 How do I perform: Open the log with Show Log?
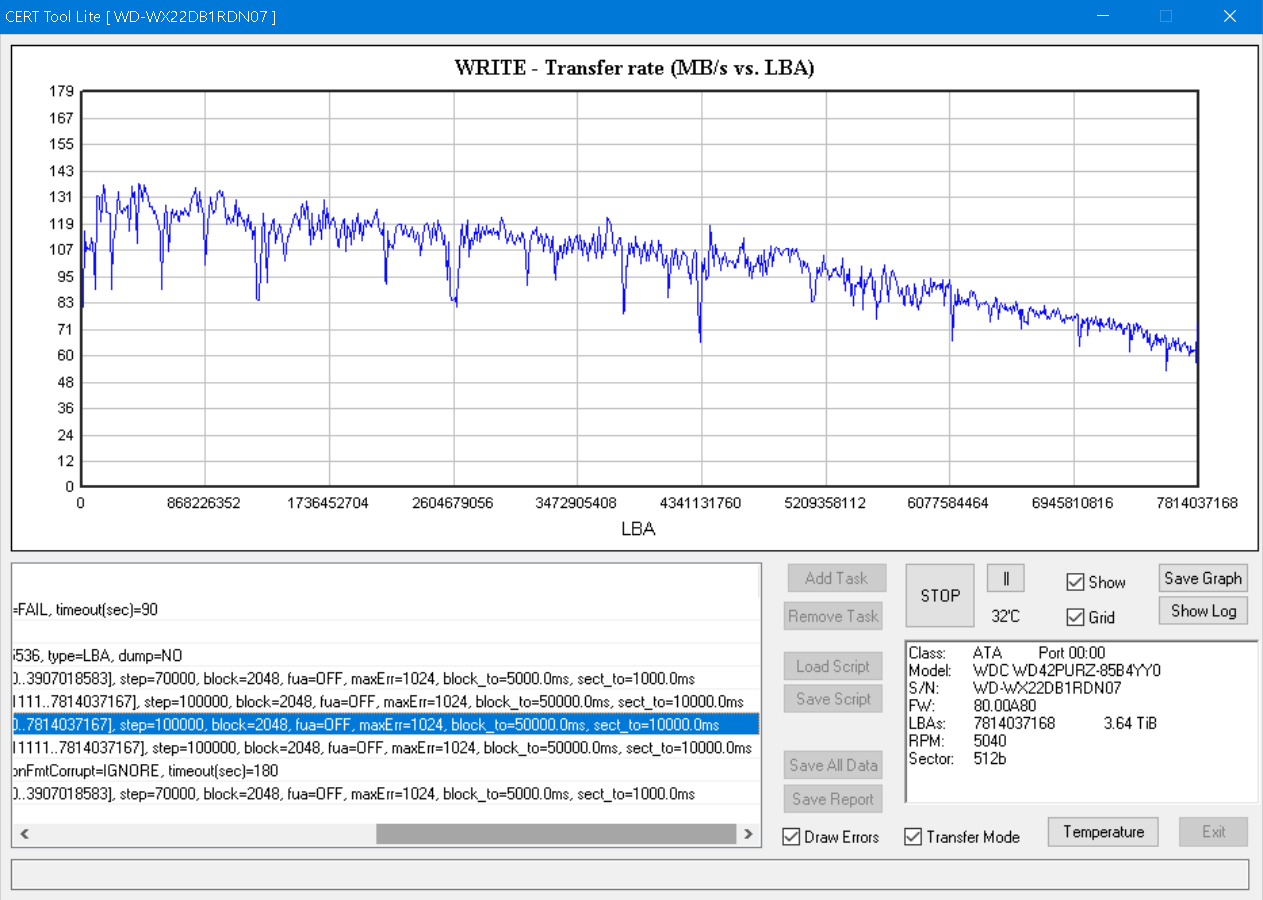(1202, 611)
